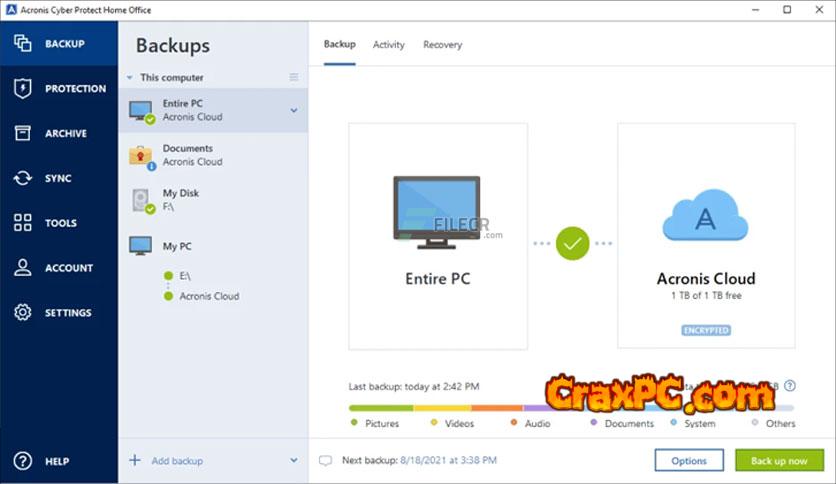
Task: Click the Videos legend label
Action: (459, 423)
